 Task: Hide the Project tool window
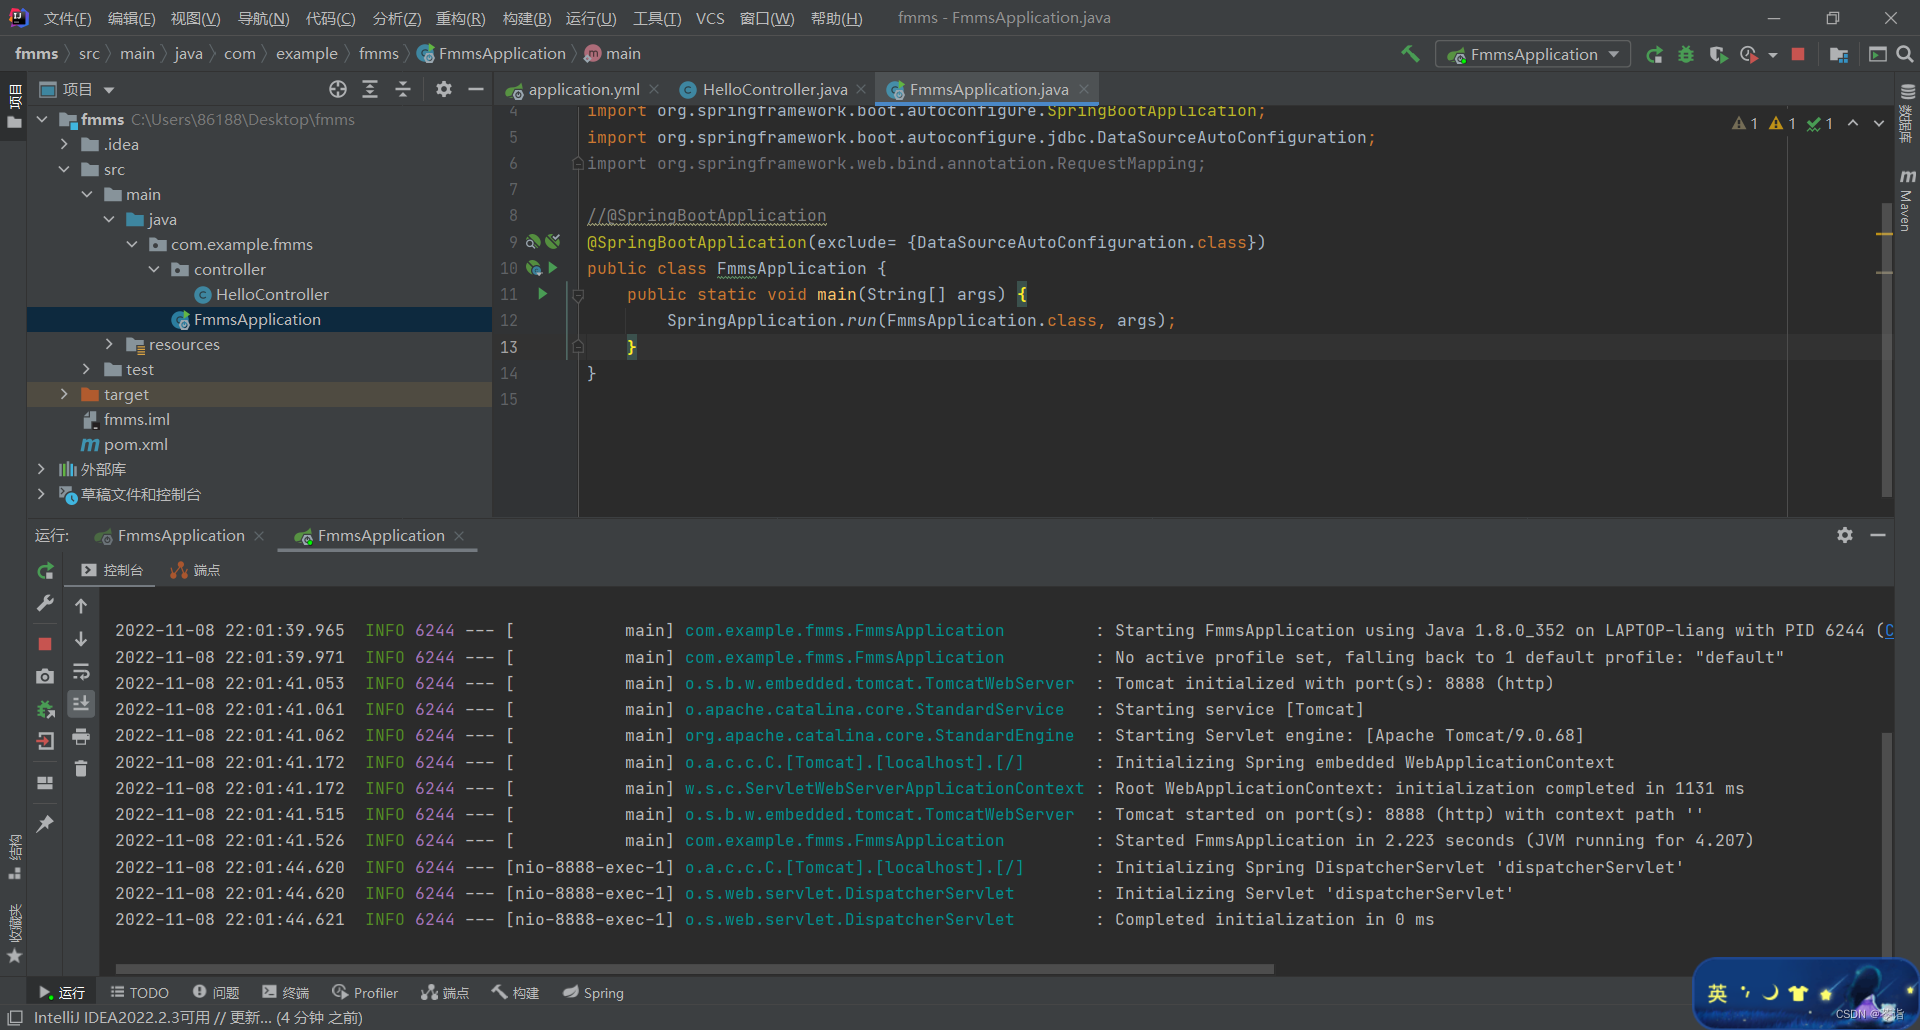(476, 89)
